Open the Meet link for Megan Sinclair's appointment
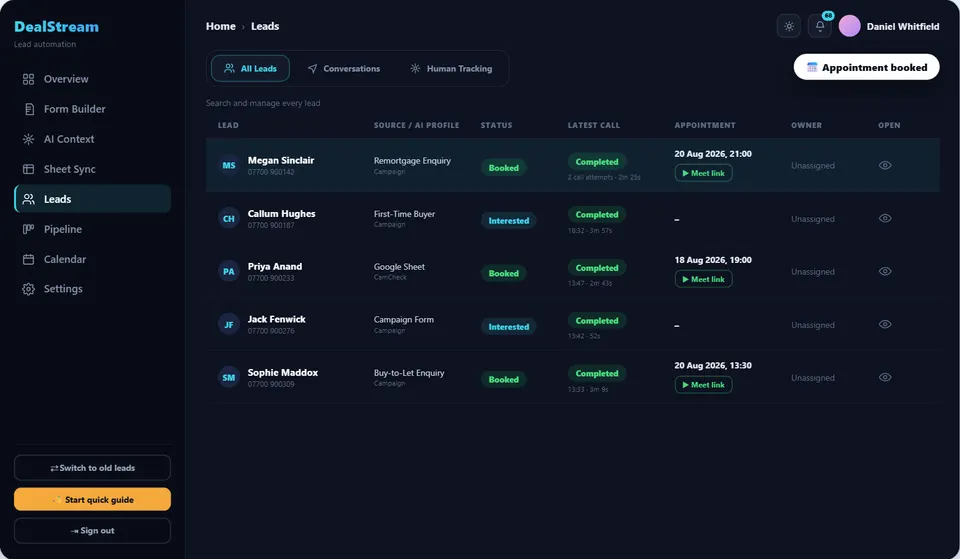Viewport: 960px width, 559px height. [703, 173]
